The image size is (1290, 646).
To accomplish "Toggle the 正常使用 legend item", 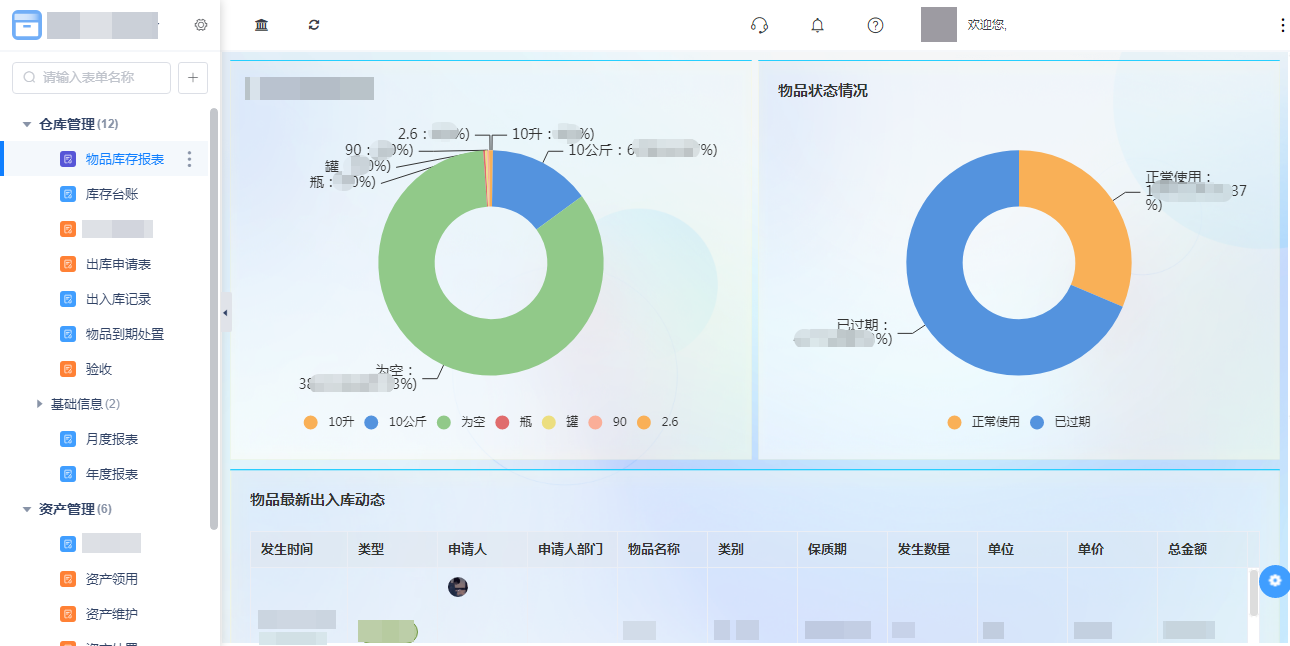I will click(984, 422).
